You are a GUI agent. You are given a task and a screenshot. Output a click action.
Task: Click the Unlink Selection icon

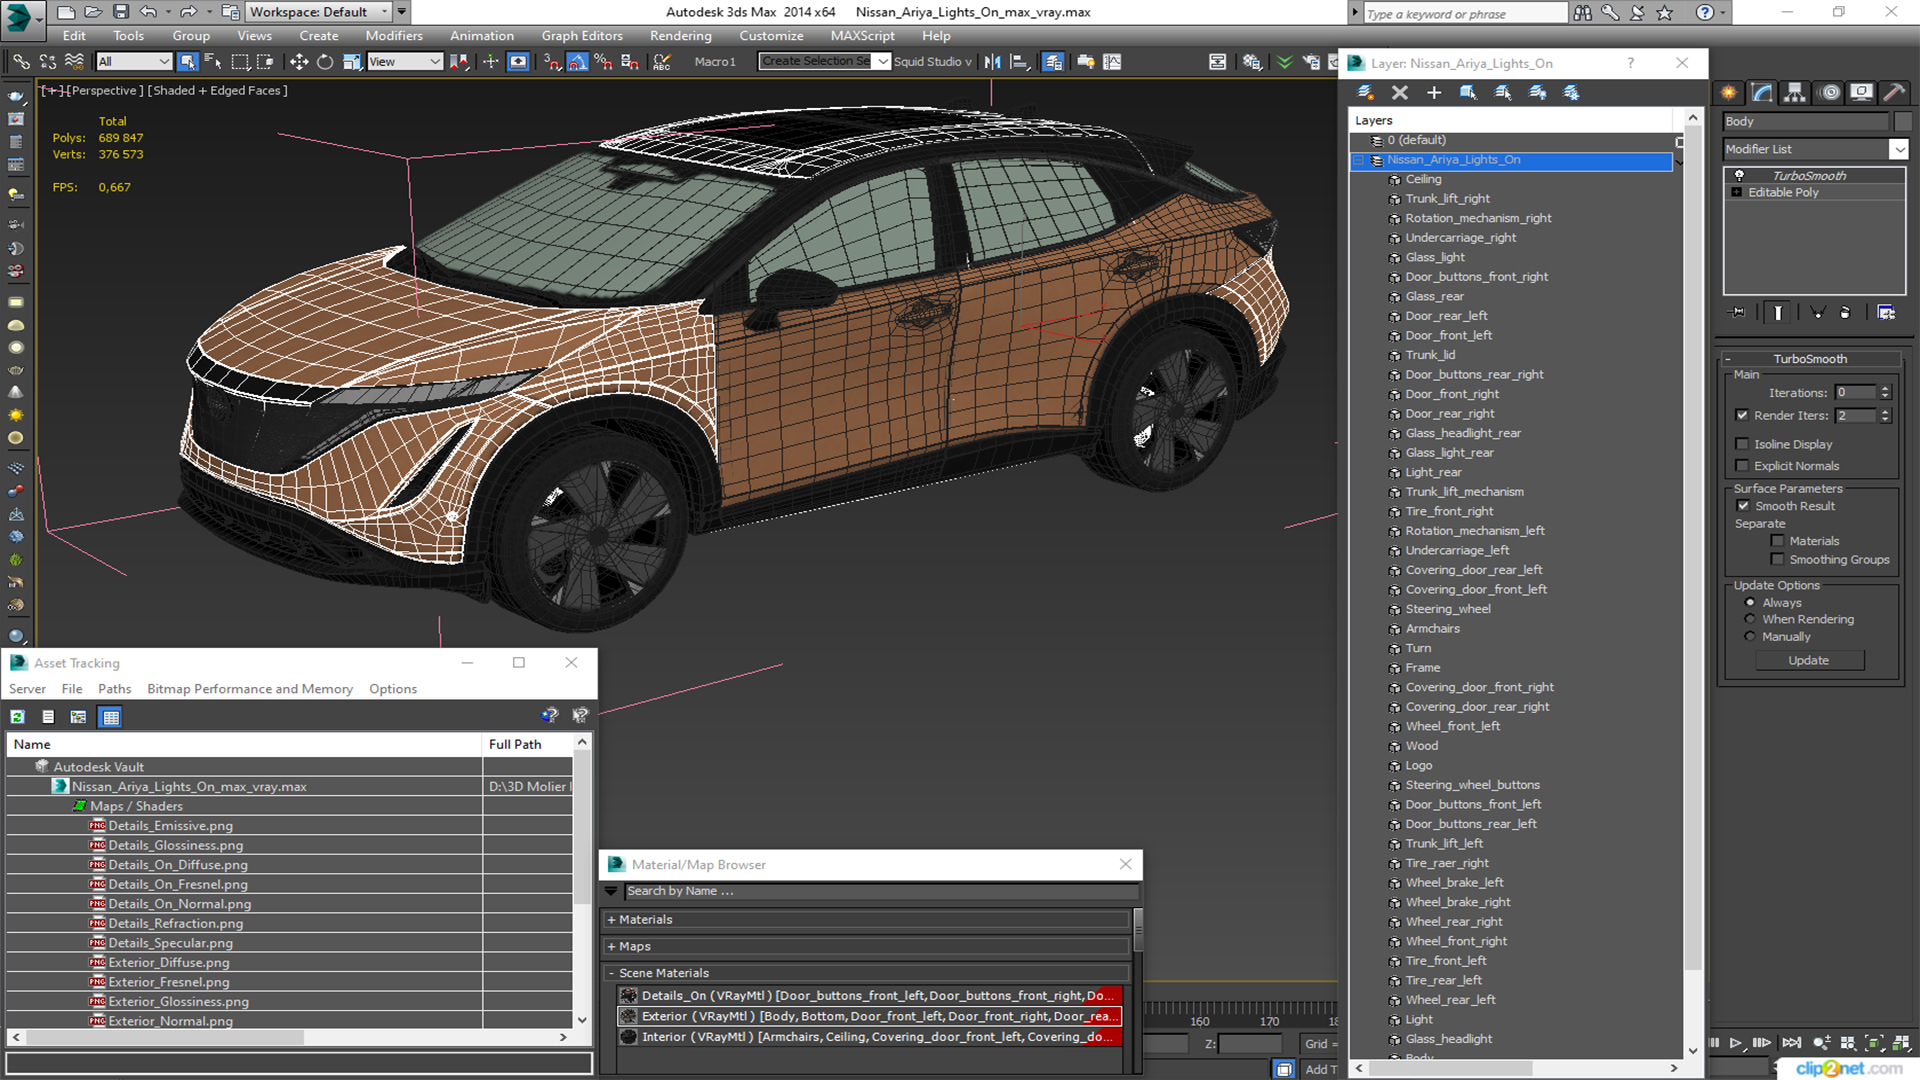click(48, 62)
